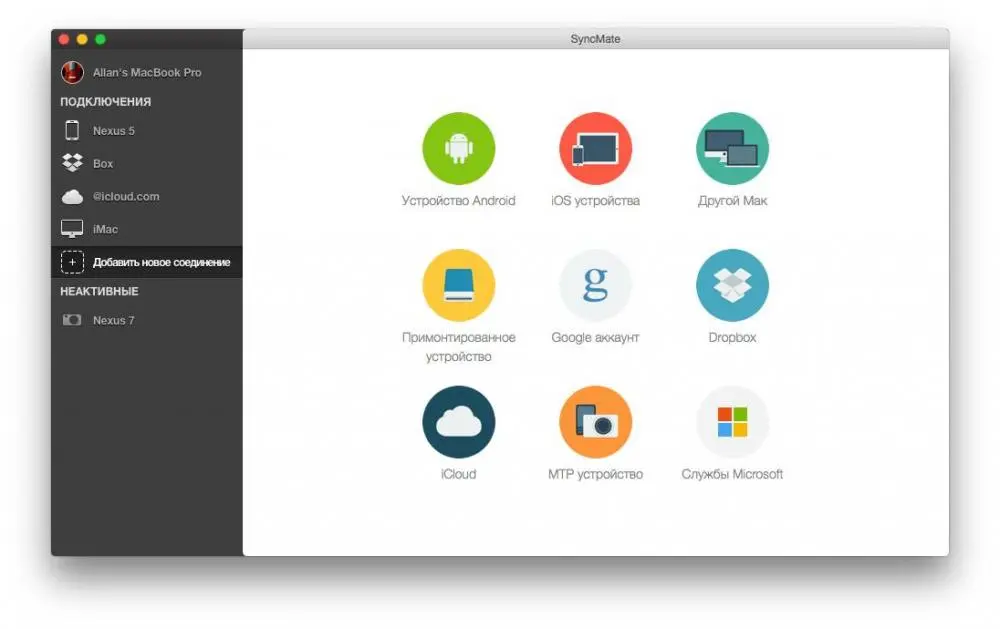Viewport: 1000px width, 629px height.
Task: Select the iMac connection
Action: 147,229
